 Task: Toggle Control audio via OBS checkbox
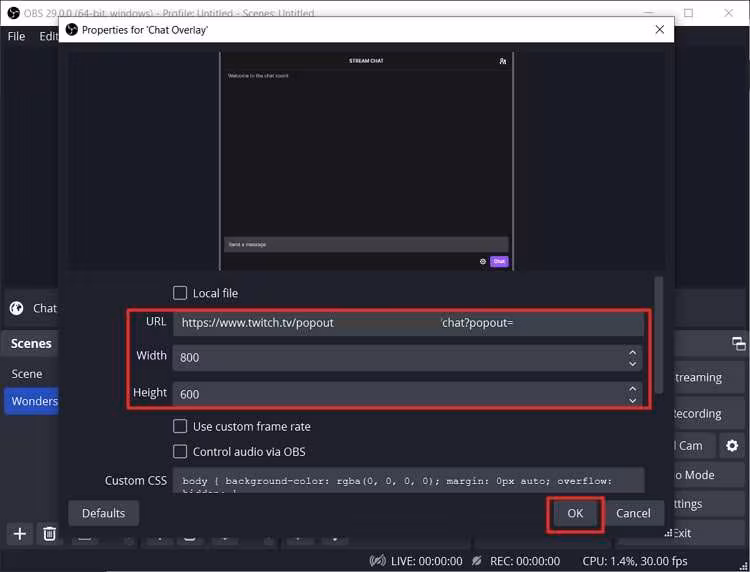[x=180, y=451]
